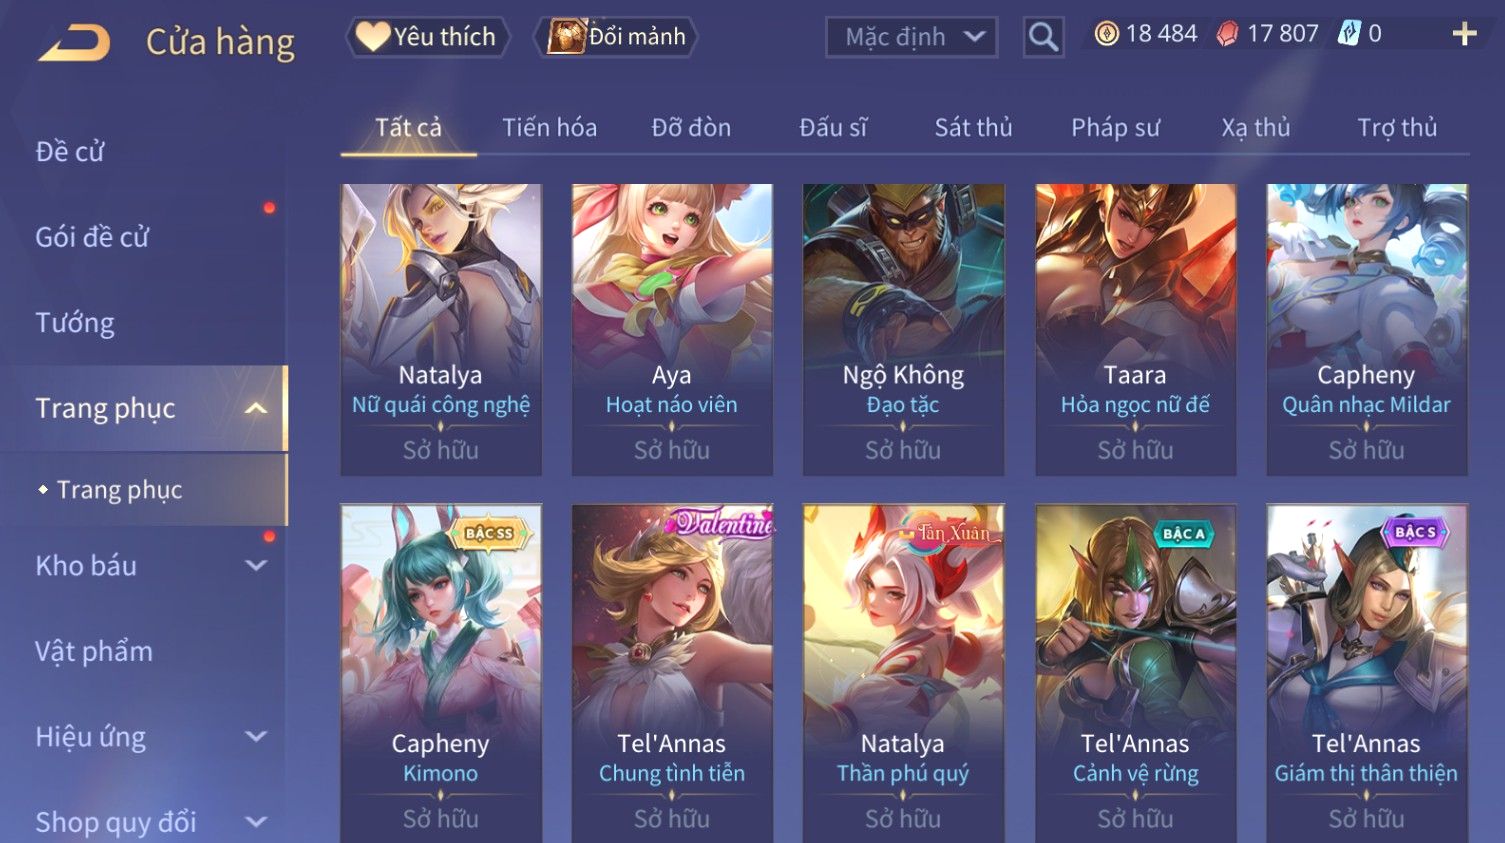Open Yêu thích heart favorites
Image resolution: width=1505 pixels, height=843 pixels.
(x=428, y=37)
